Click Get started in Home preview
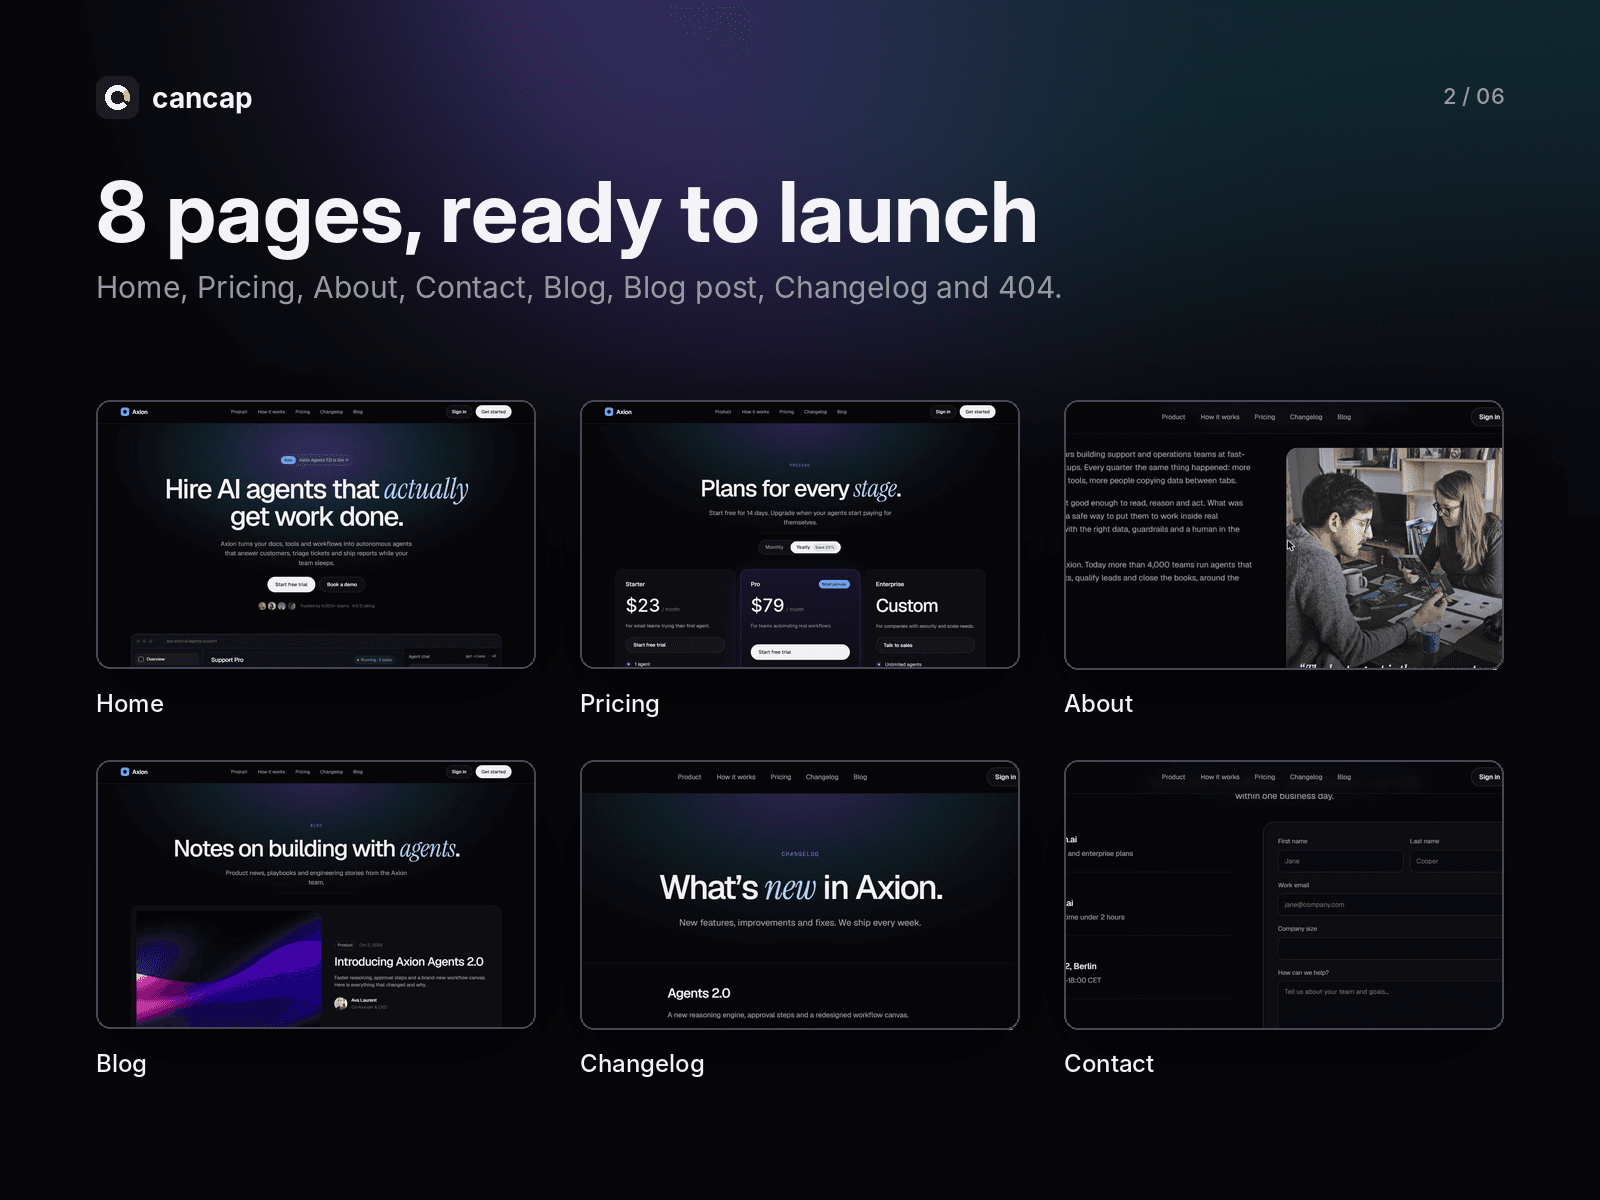The height and width of the screenshot is (1200, 1600). point(493,412)
